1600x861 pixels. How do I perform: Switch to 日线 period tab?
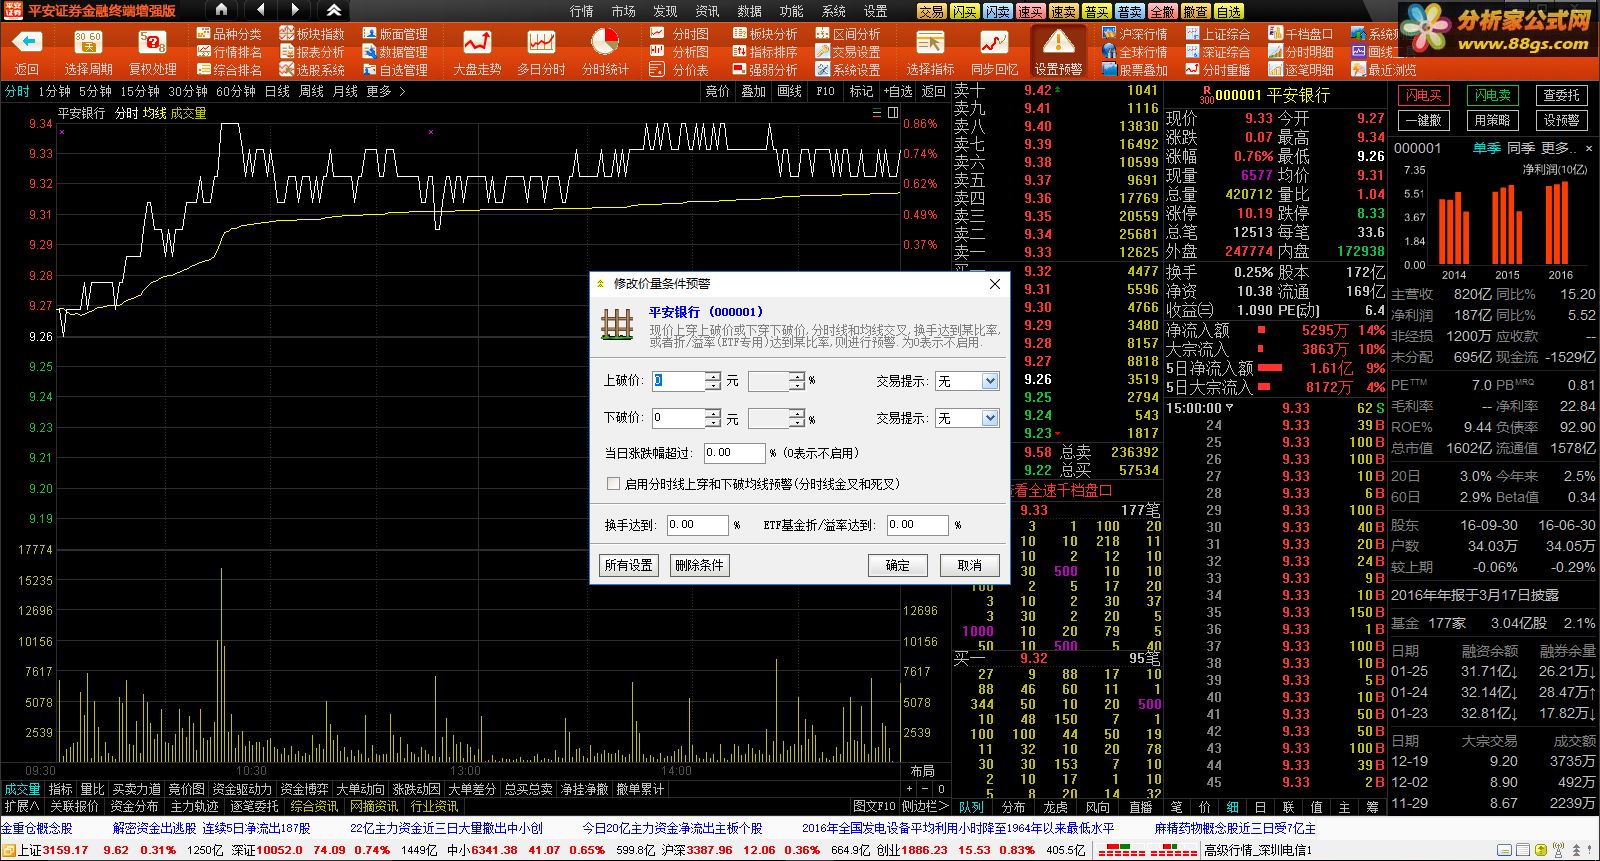coord(277,91)
